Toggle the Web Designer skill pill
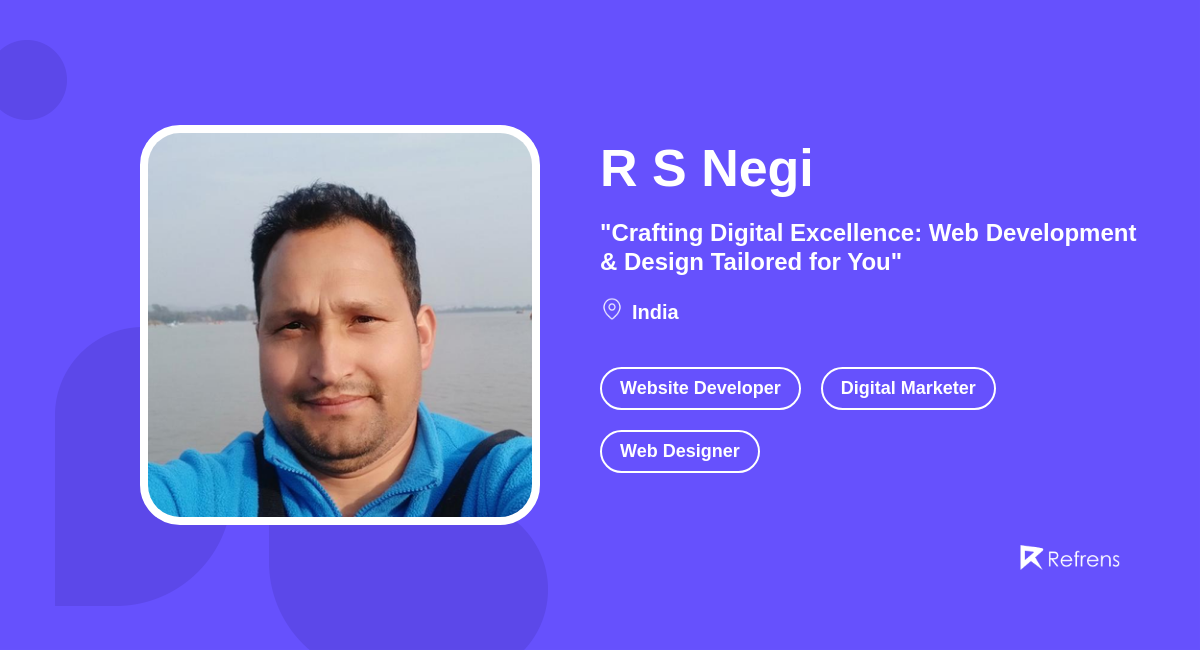This screenshot has height=650, width=1200. point(680,451)
